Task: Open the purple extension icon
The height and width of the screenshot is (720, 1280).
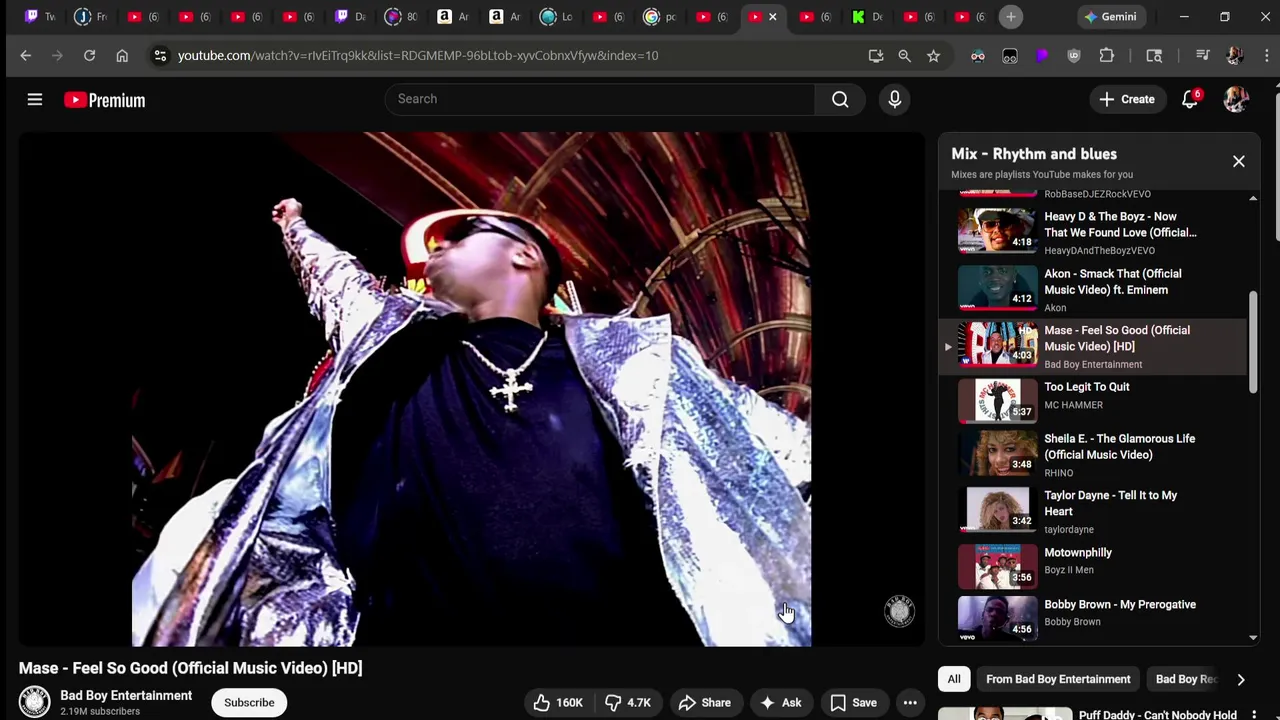Action: click(x=1042, y=56)
